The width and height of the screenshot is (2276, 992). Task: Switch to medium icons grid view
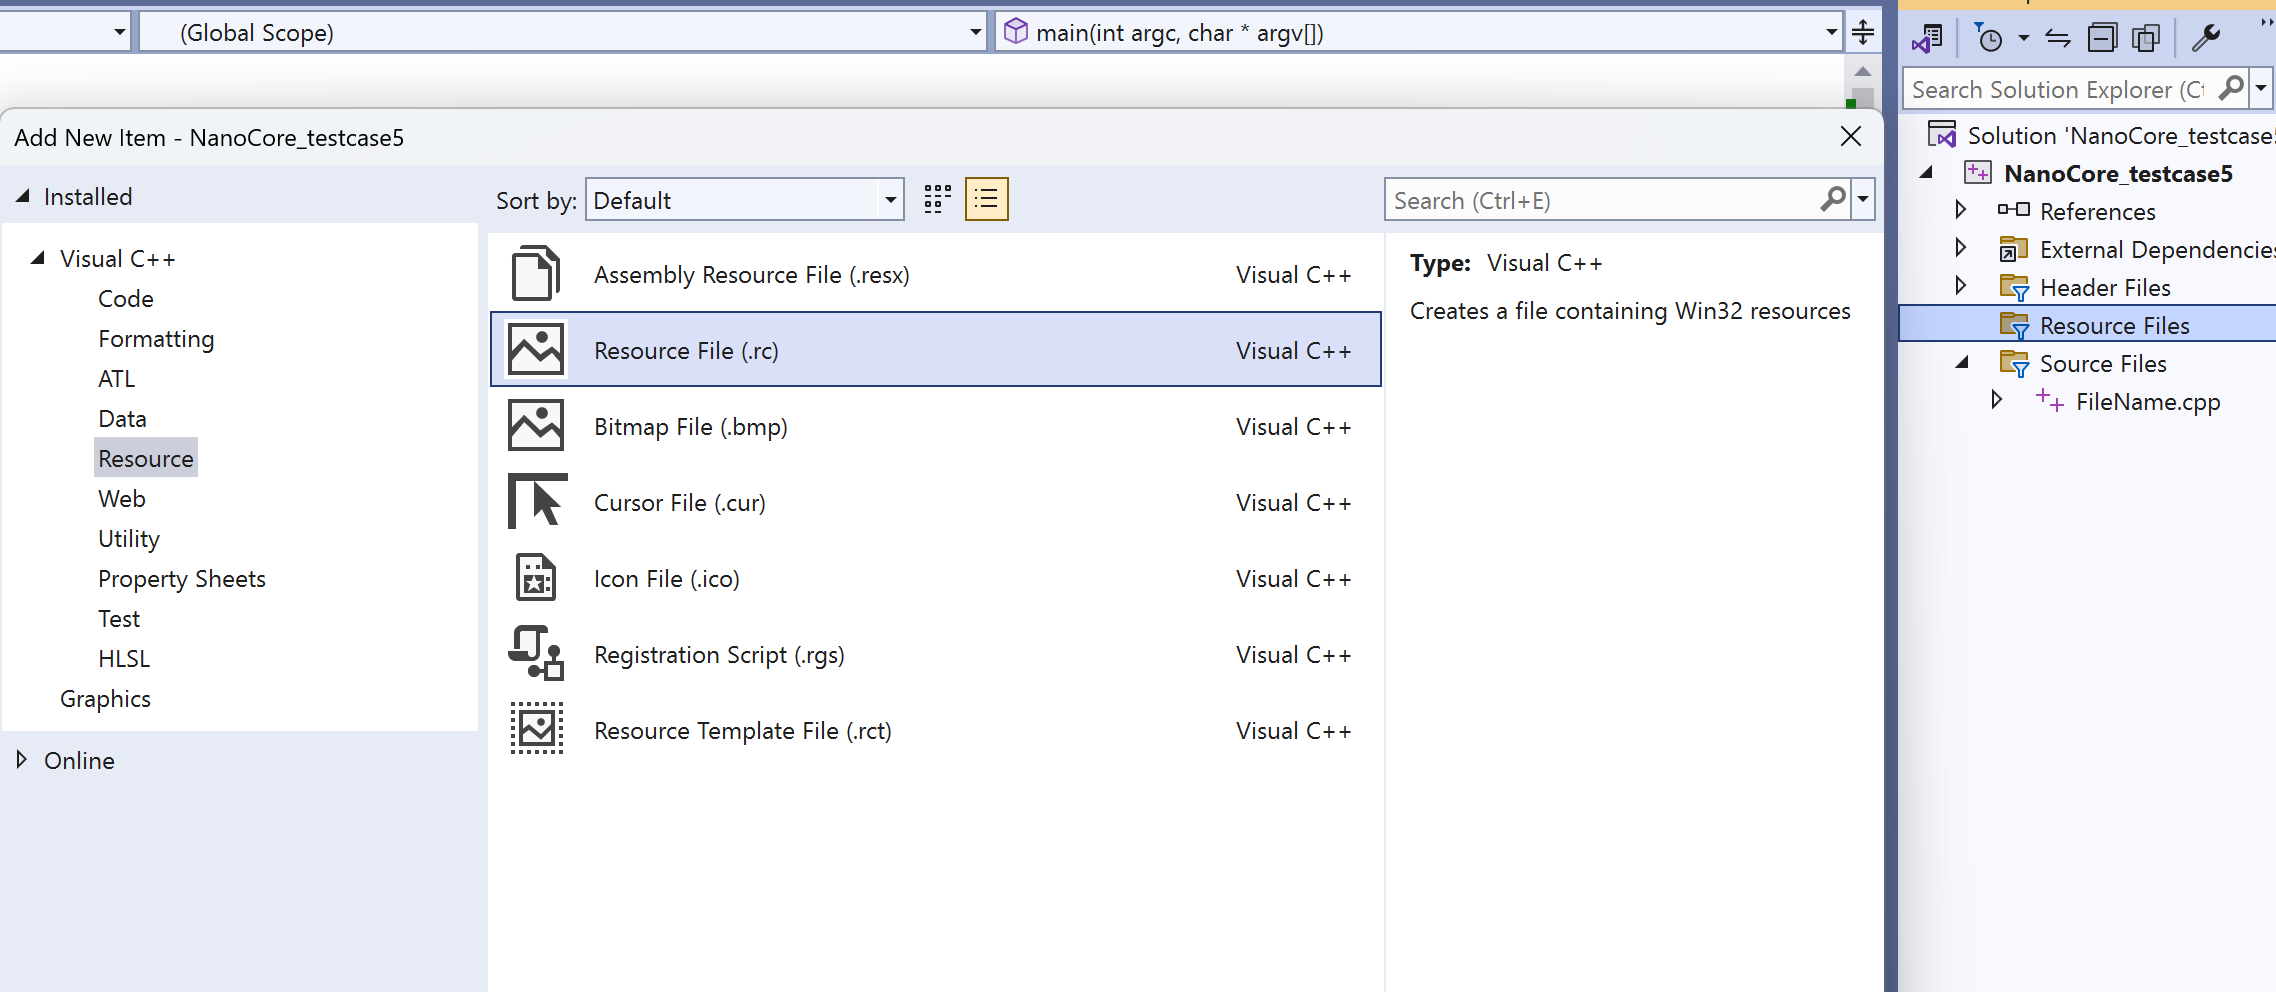(x=937, y=199)
